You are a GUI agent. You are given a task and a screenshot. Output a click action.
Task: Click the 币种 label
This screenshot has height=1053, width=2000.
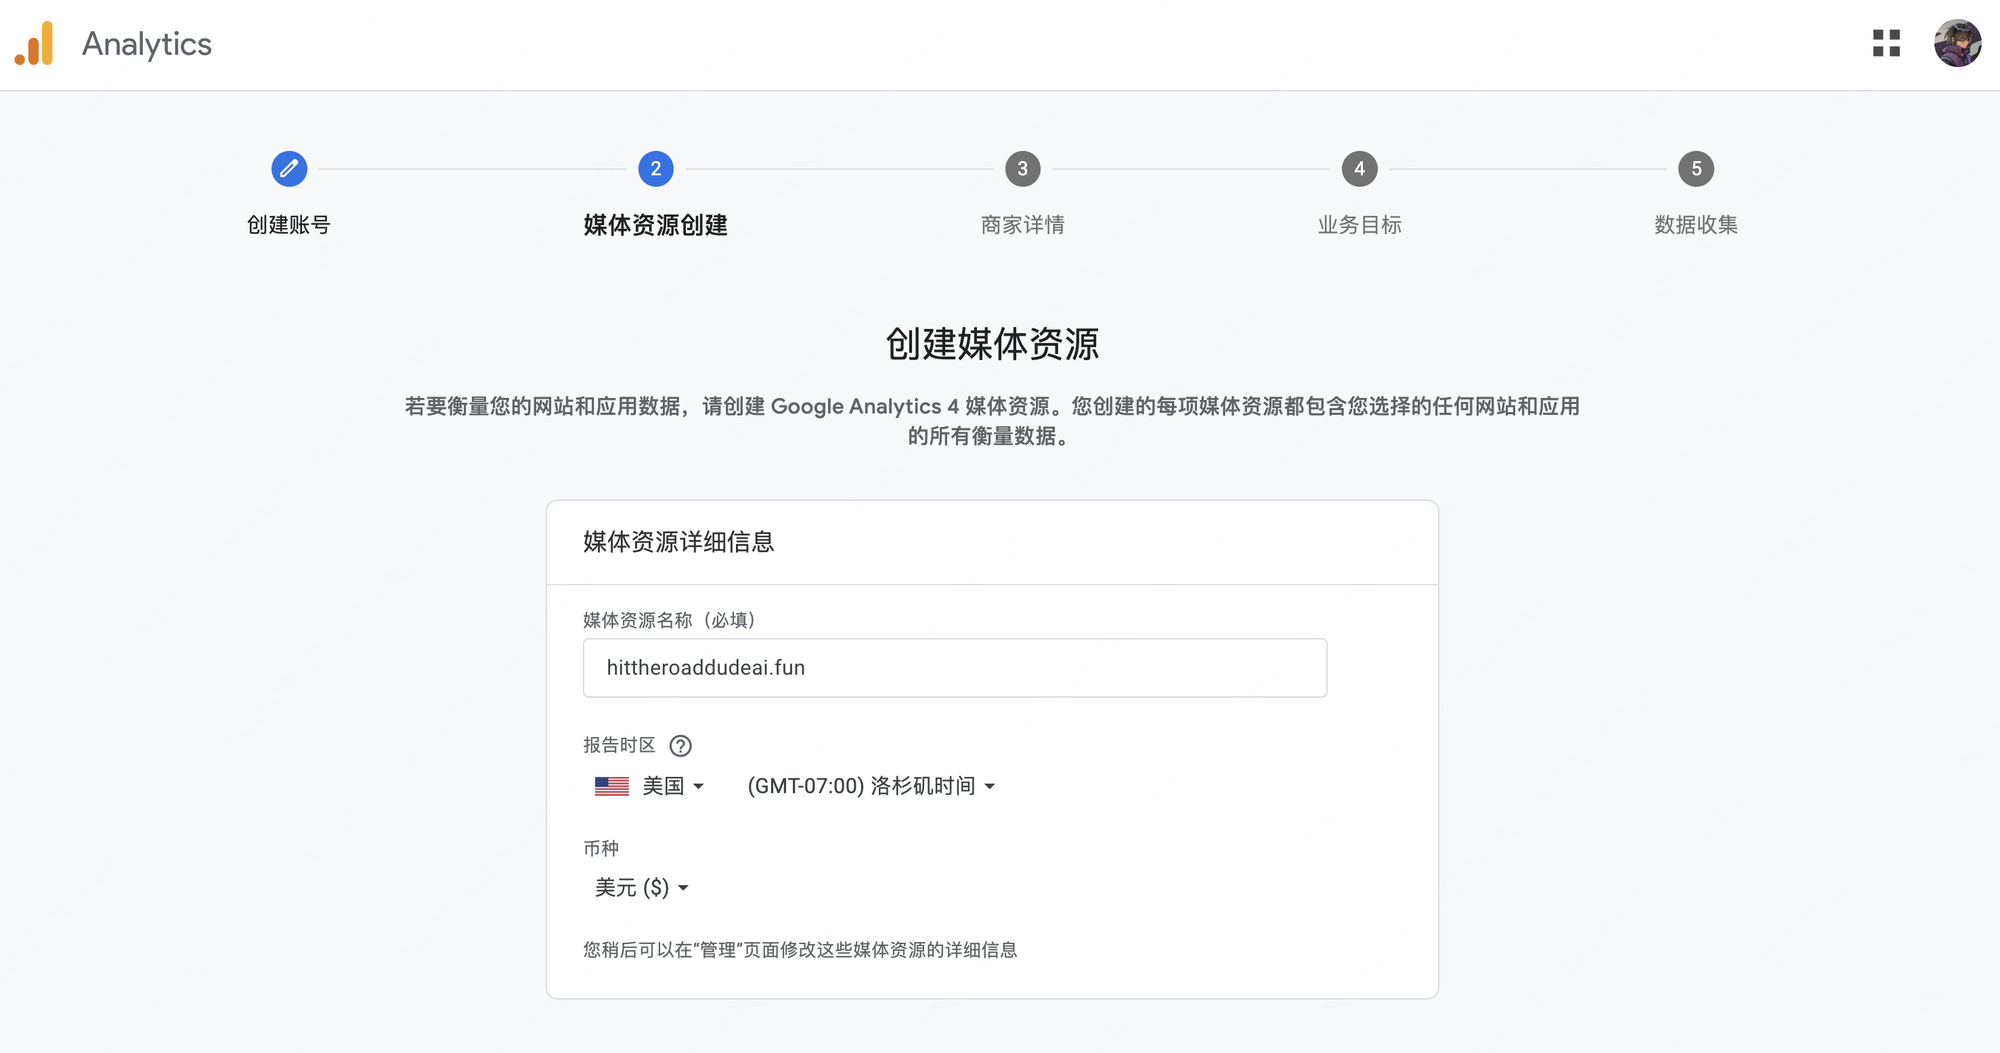[601, 848]
